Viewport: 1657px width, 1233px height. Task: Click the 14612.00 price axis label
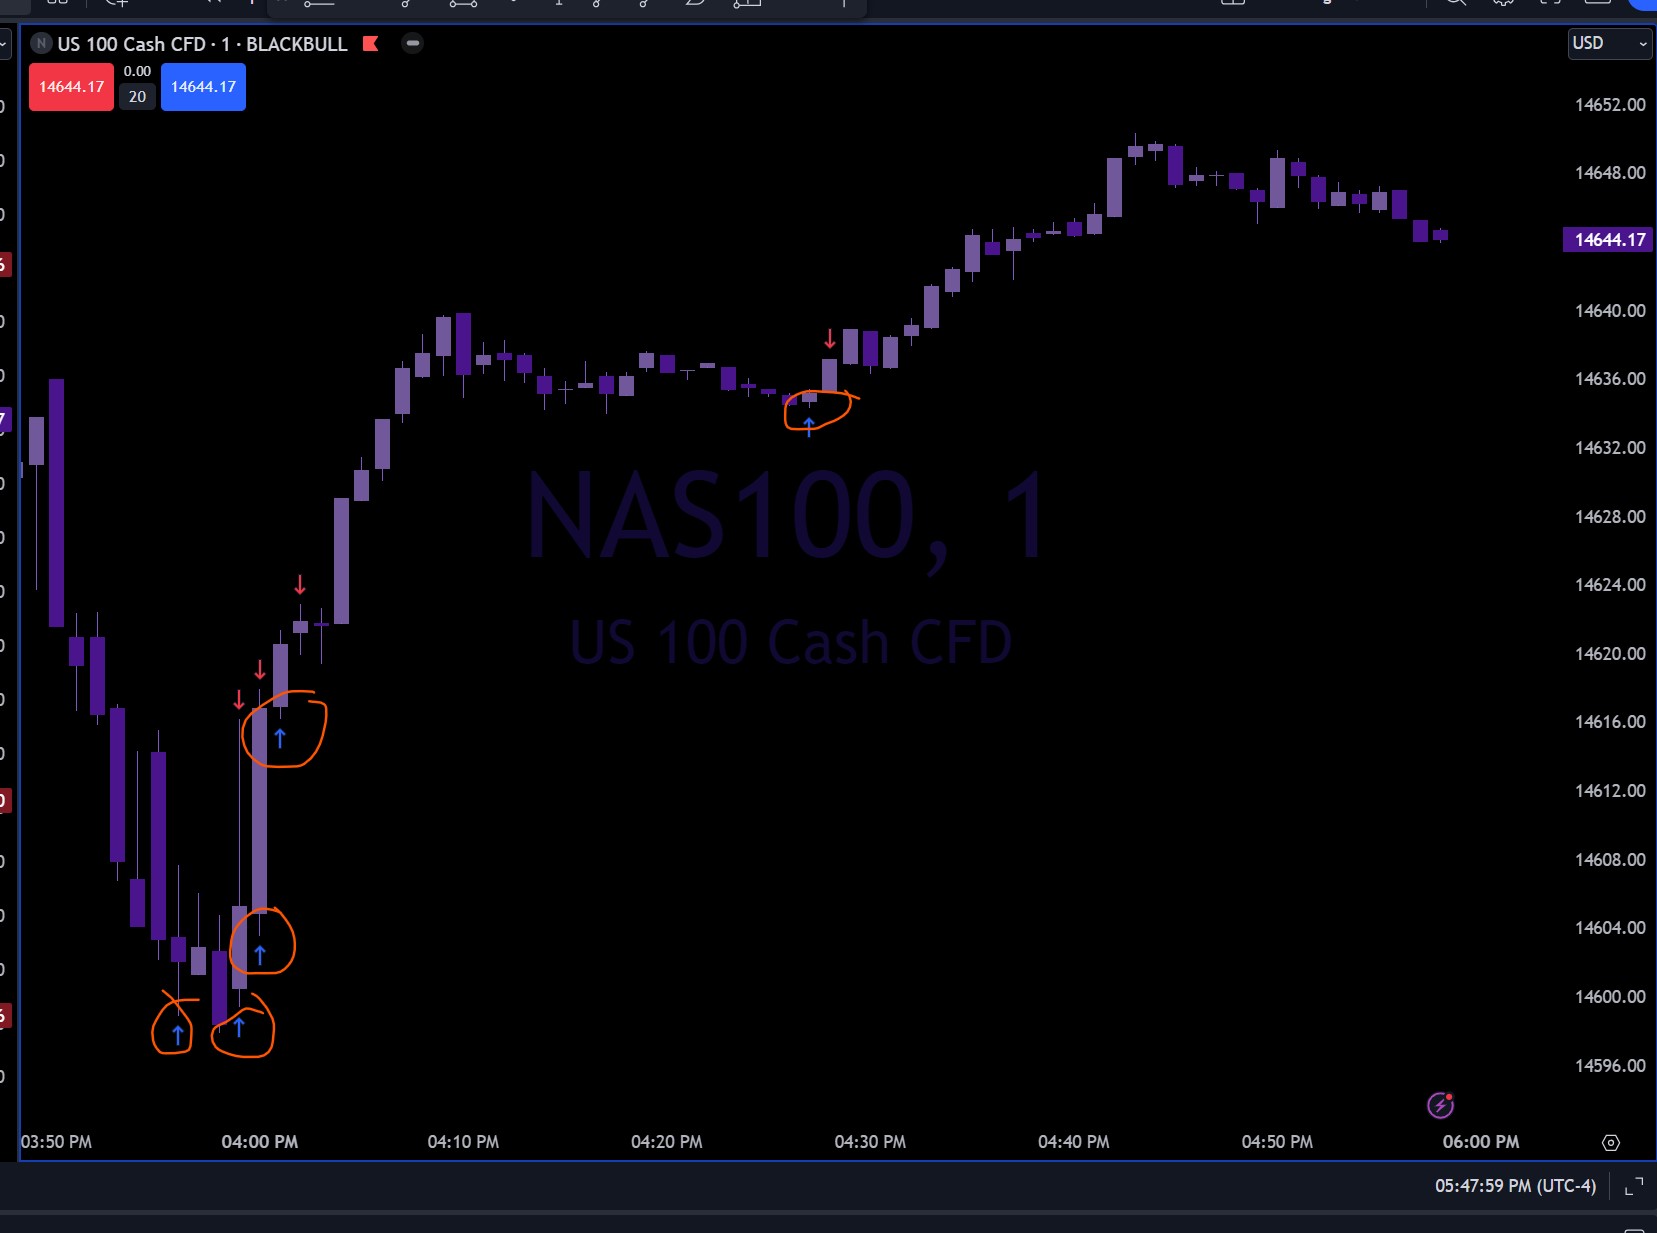(1610, 791)
